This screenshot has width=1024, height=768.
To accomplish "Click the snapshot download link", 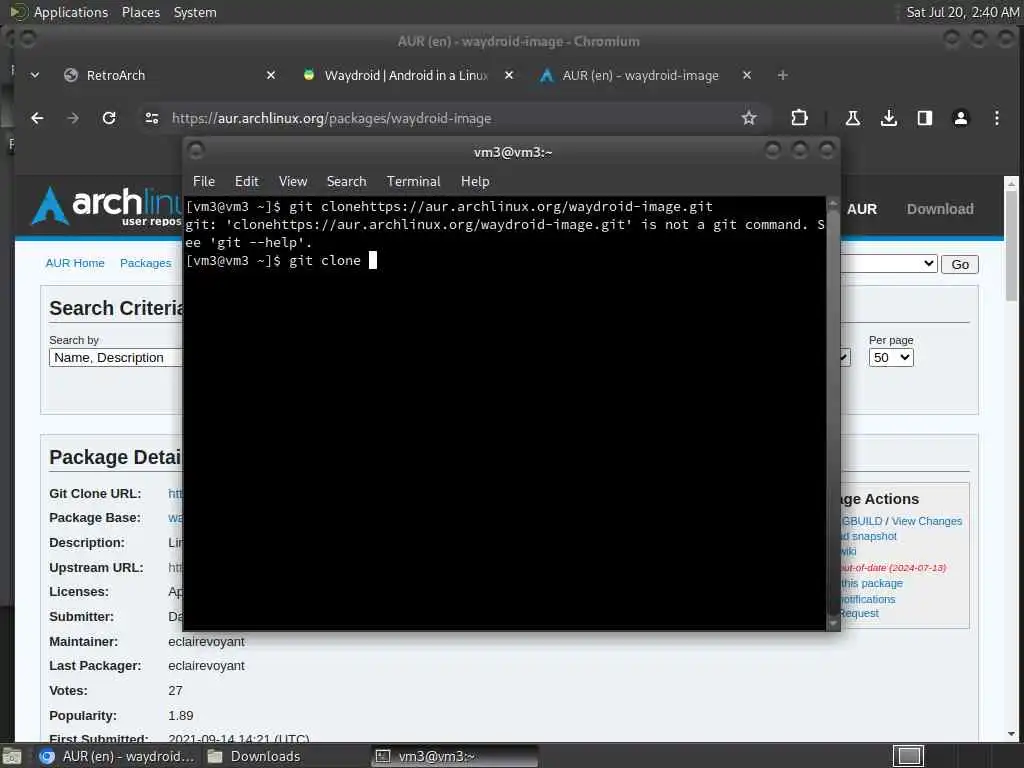I will (869, 536).
